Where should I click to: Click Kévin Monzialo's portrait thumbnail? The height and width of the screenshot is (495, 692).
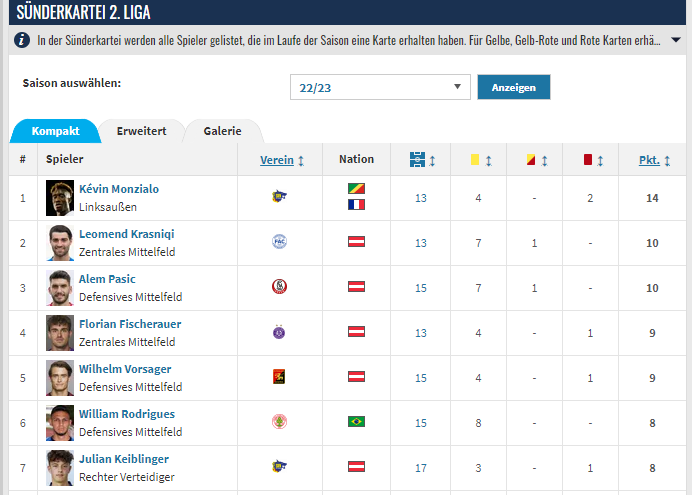click(60, 197)
